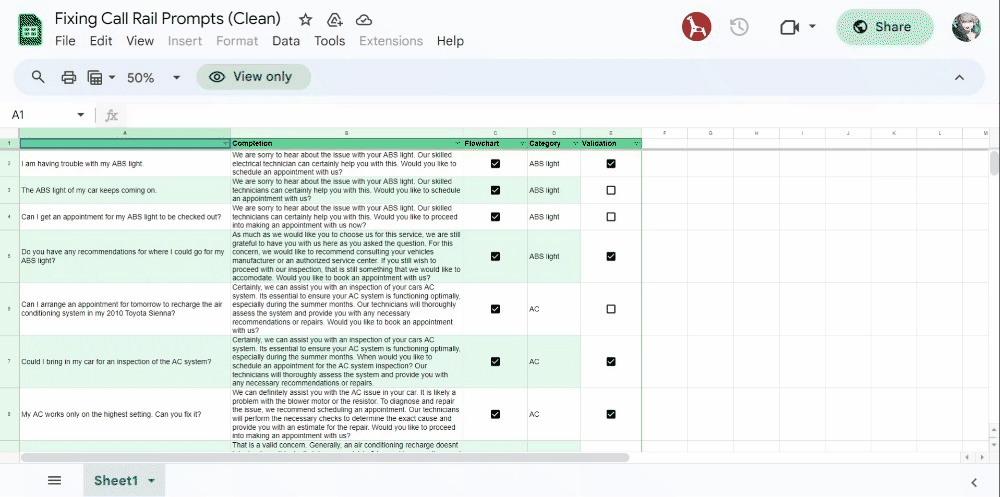Click the move to folder icon
Image resolution: width=1000 pixels, height=497 pixels.
pos(335,20)
